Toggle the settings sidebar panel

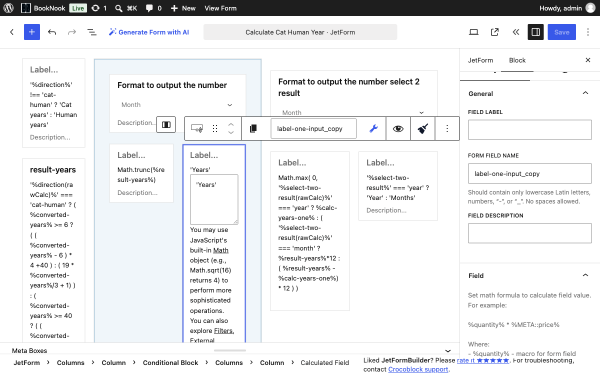(x=536, y=32)
